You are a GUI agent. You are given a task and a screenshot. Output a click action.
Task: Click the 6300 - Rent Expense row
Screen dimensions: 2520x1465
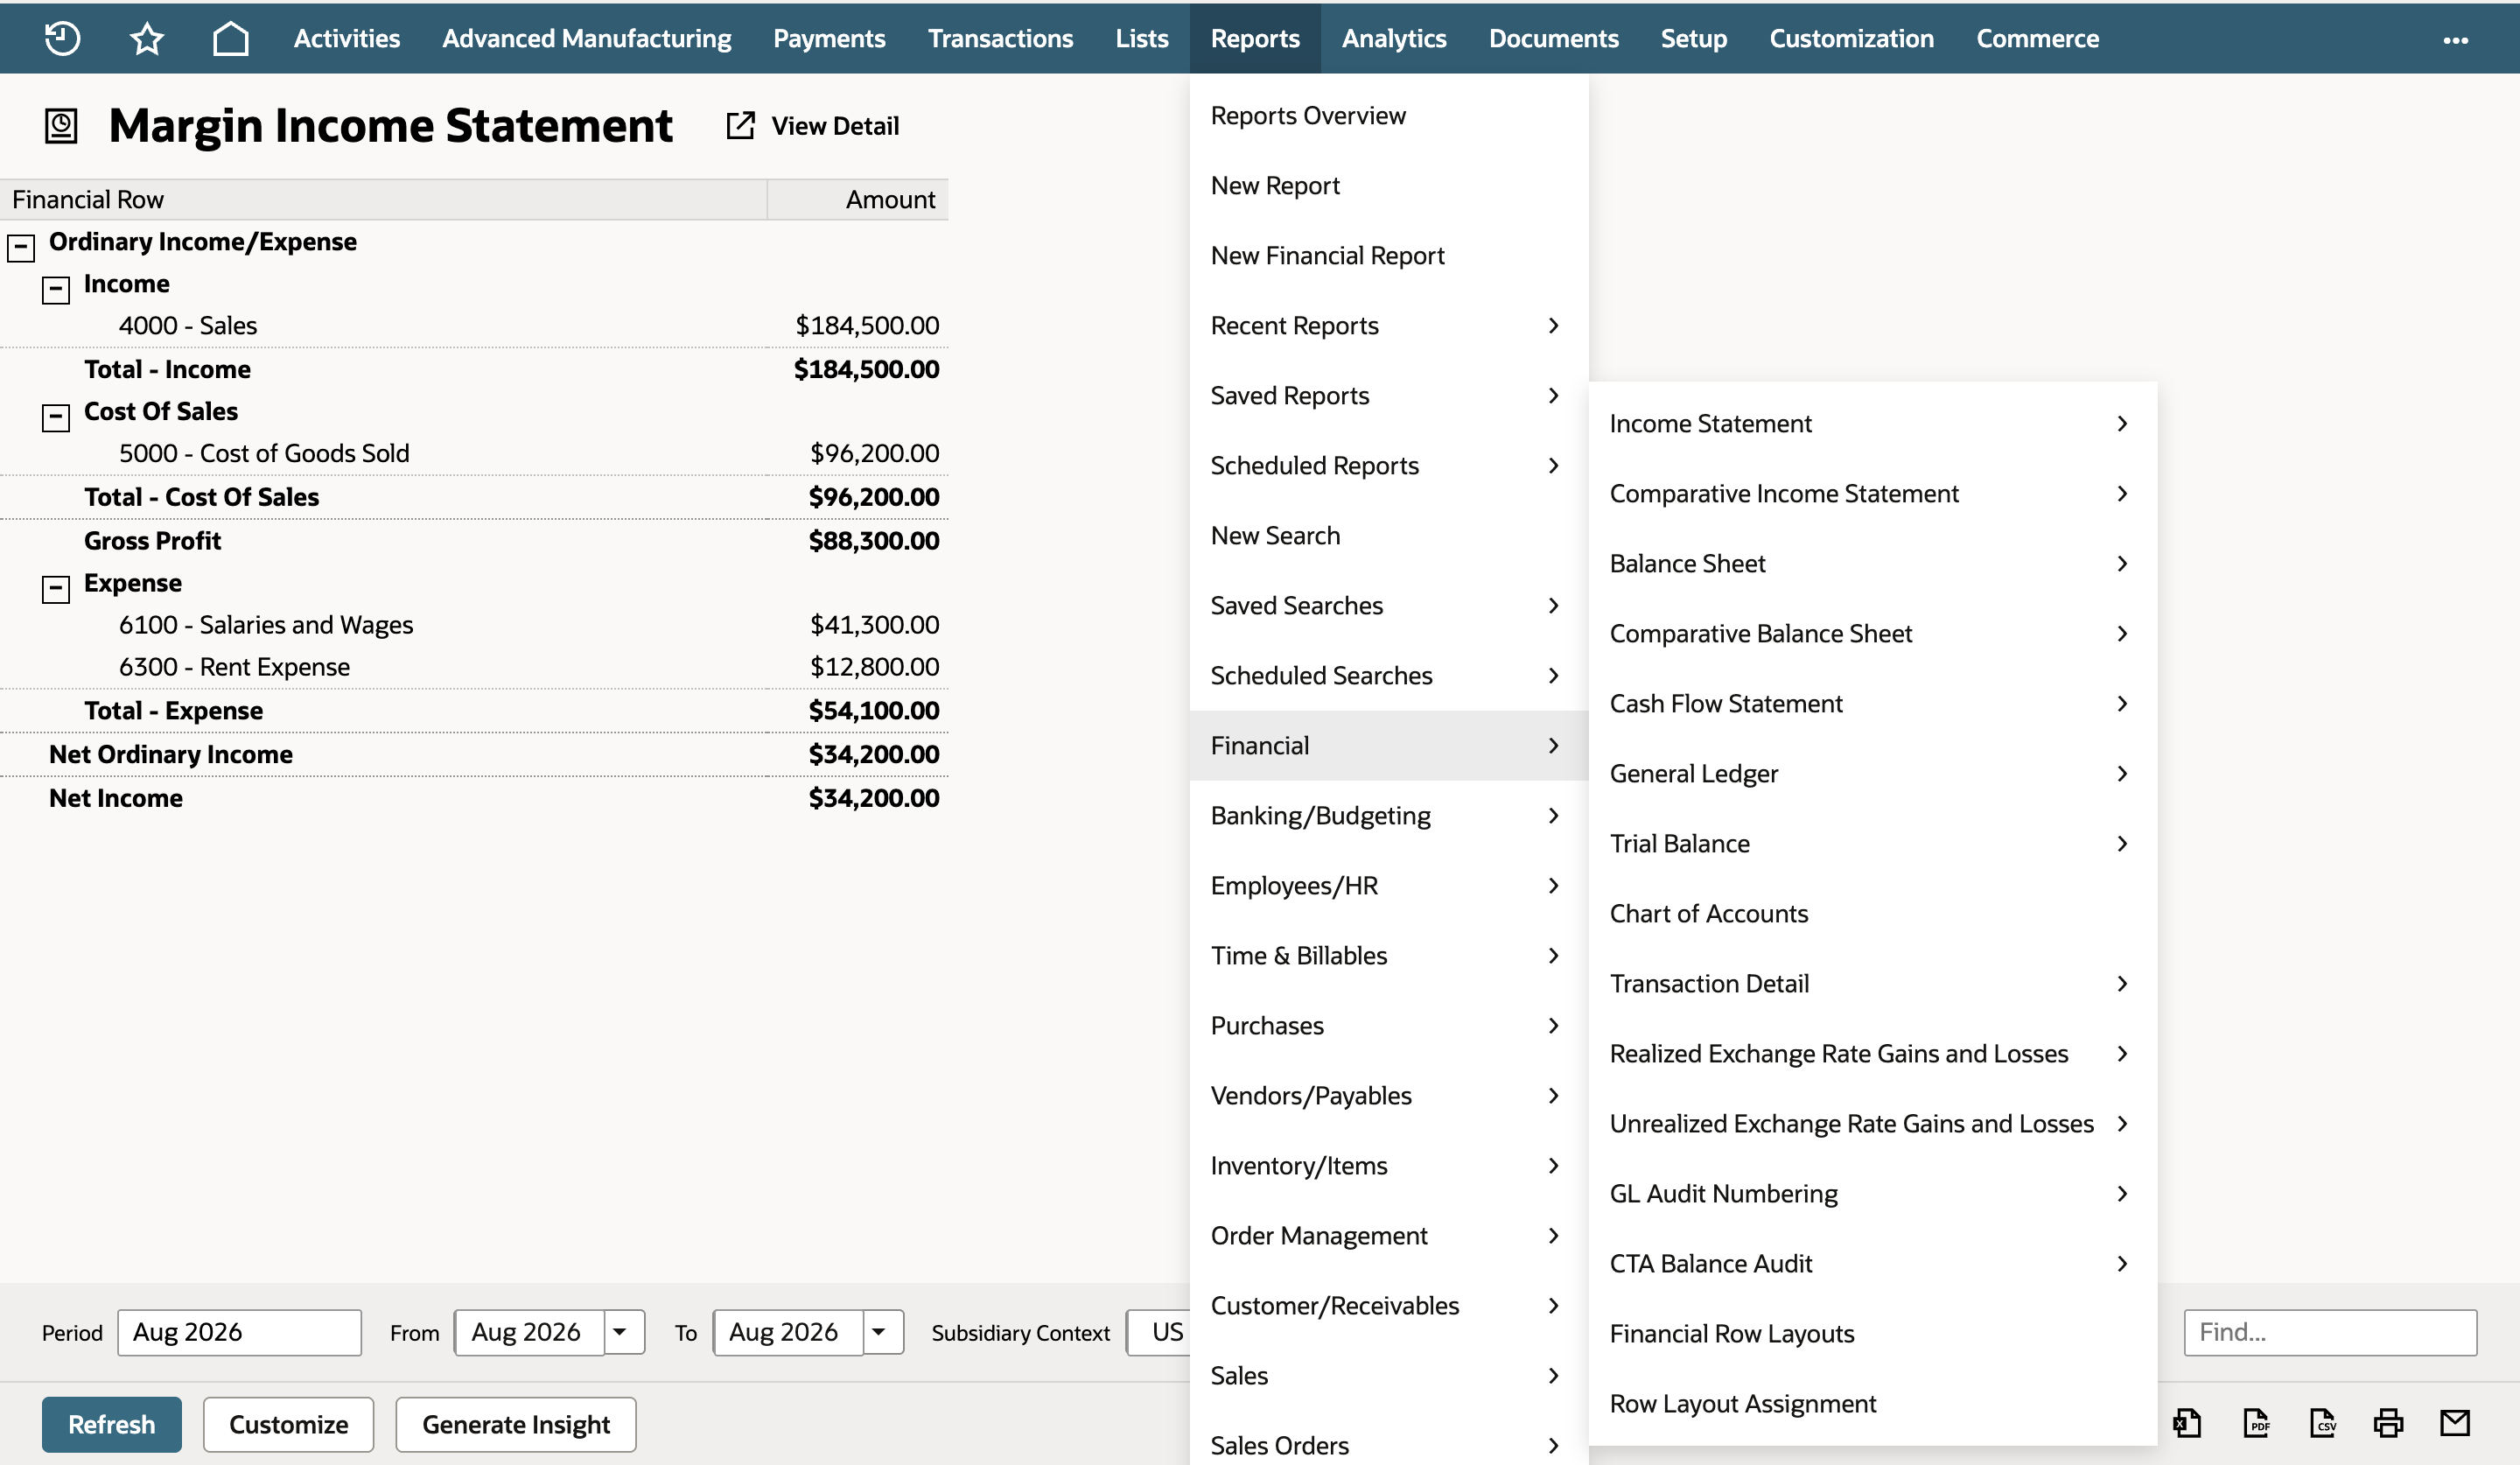click(474, 667)
